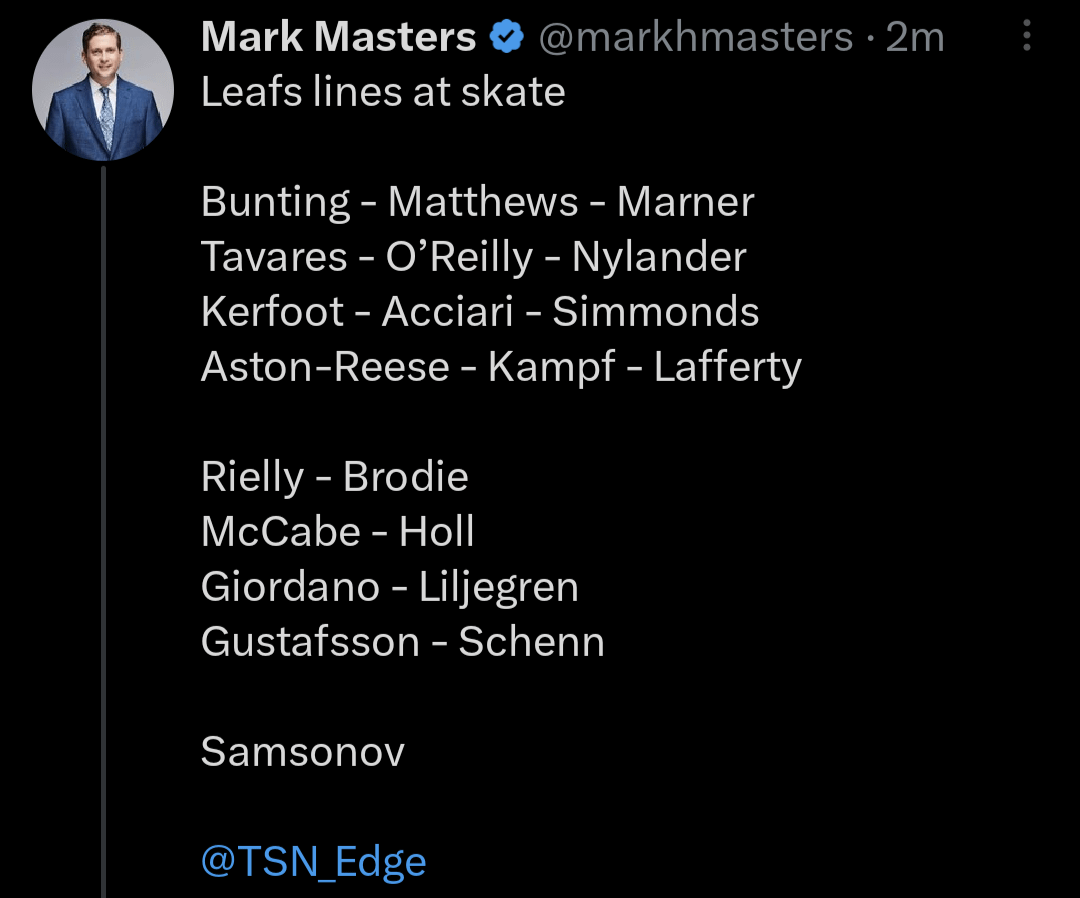The width and height of the screenshot is (1080, 898).
Task: Click the name Bunting in the tweet
Action: (275, 202)
